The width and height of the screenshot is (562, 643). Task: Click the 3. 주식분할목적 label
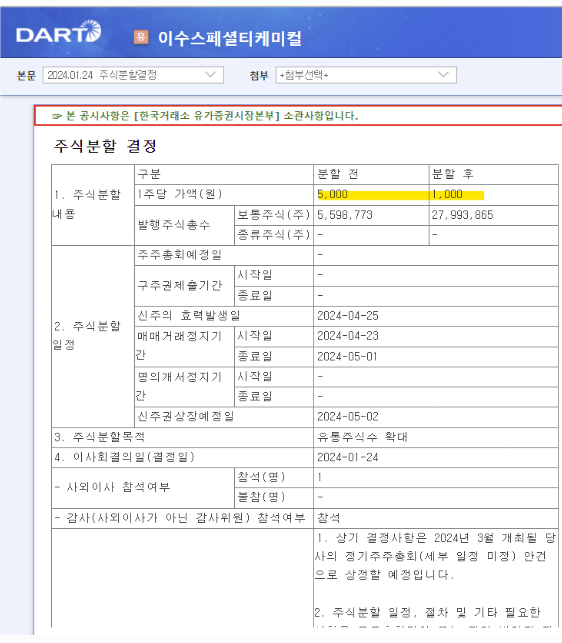(x=100, y=437)
